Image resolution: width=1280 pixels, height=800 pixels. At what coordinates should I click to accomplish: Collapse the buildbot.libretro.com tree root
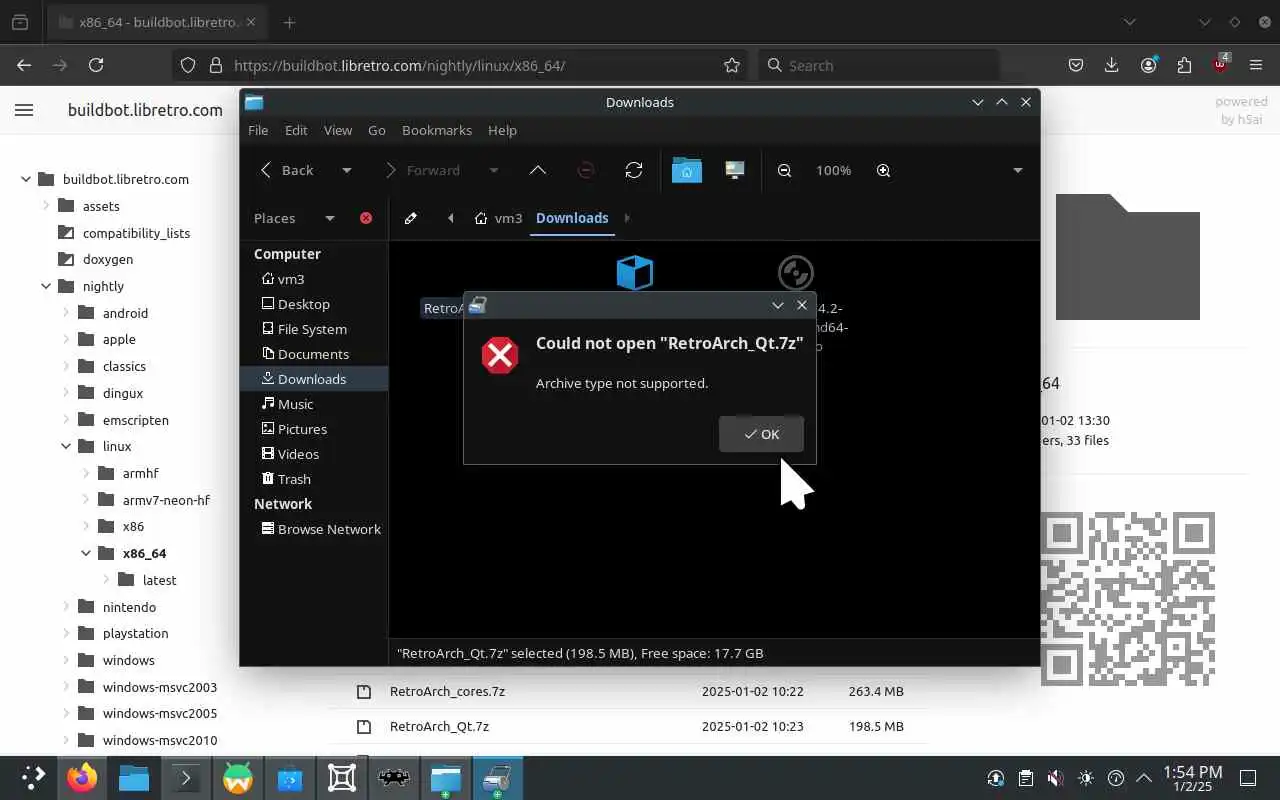26,179
